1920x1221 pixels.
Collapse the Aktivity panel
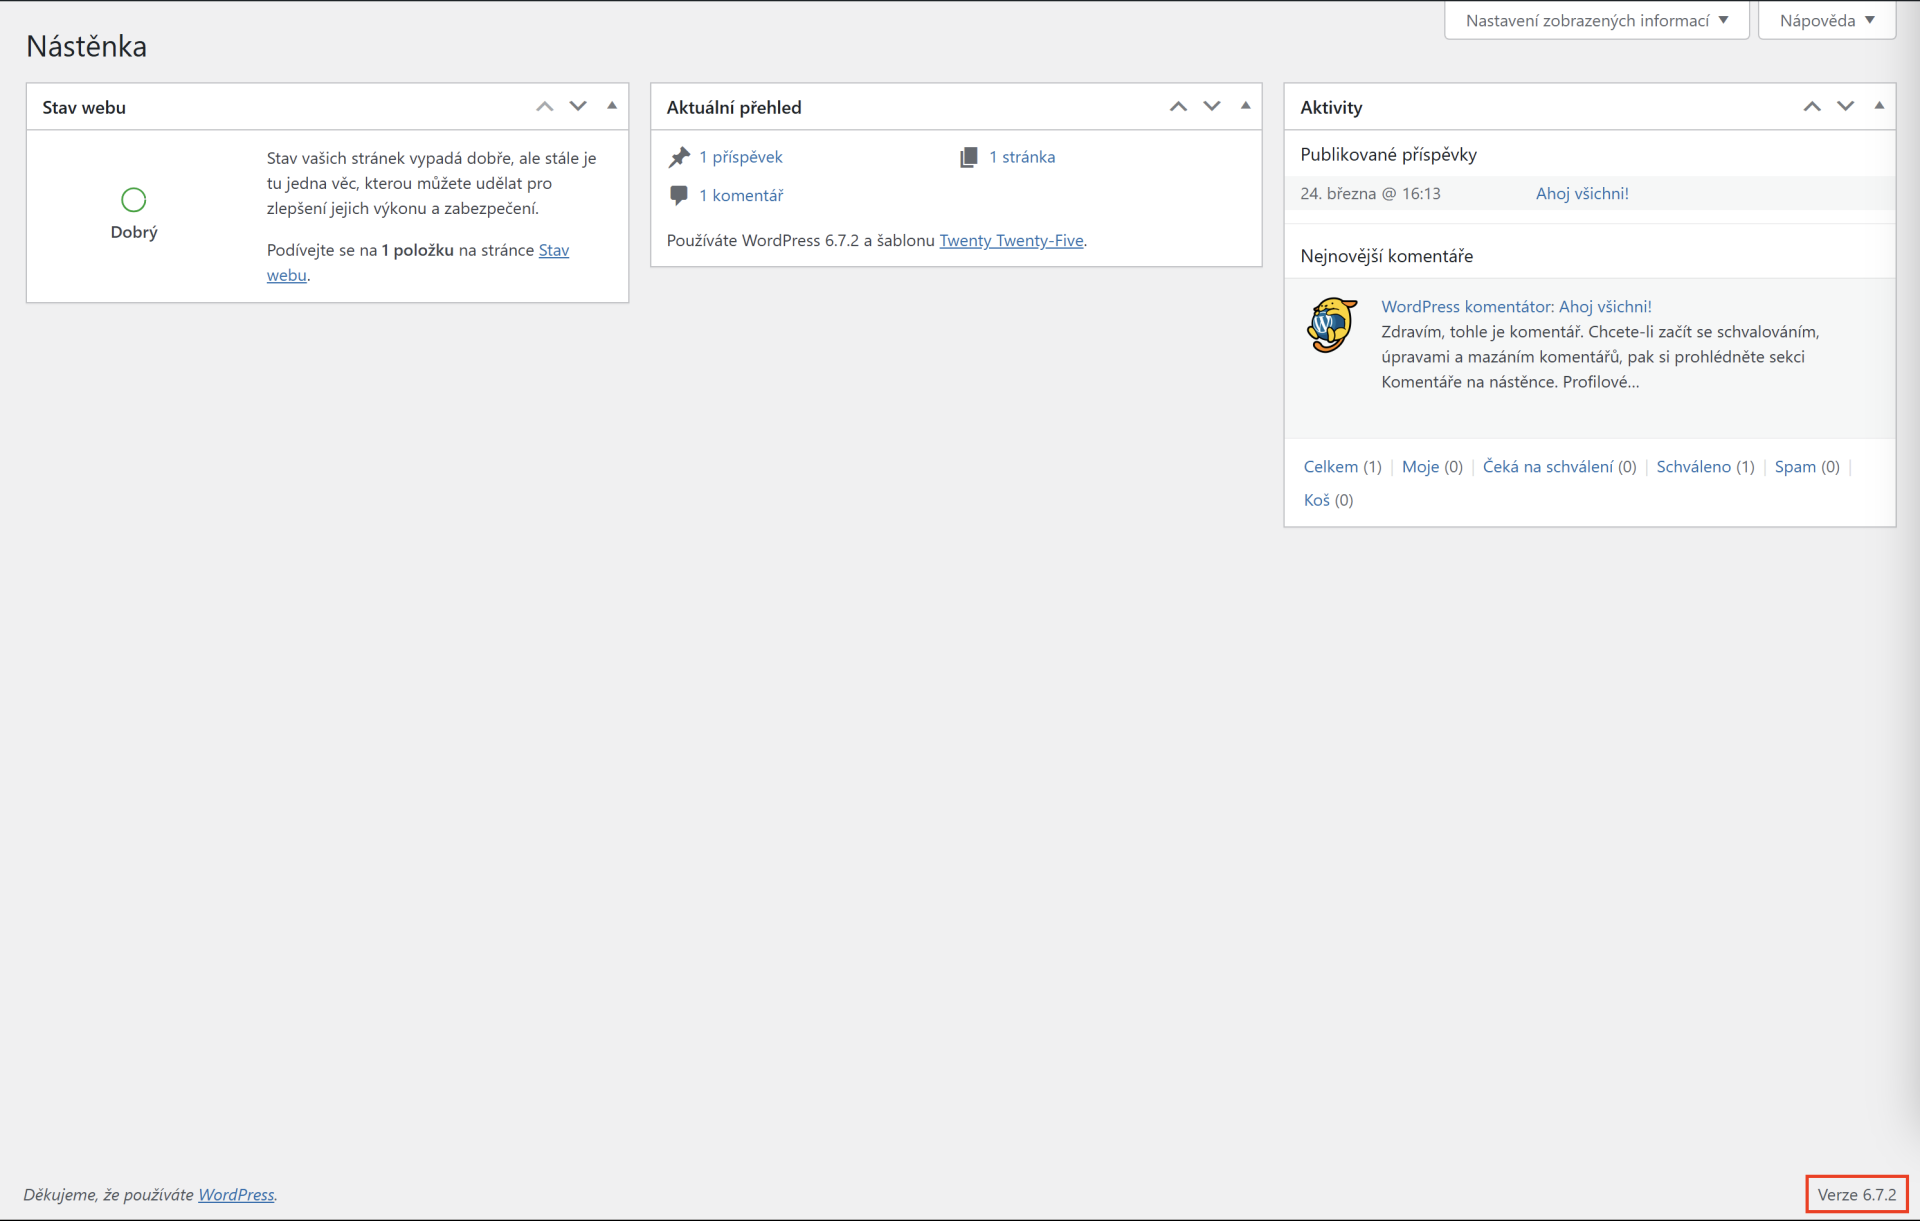point(1880,106)
